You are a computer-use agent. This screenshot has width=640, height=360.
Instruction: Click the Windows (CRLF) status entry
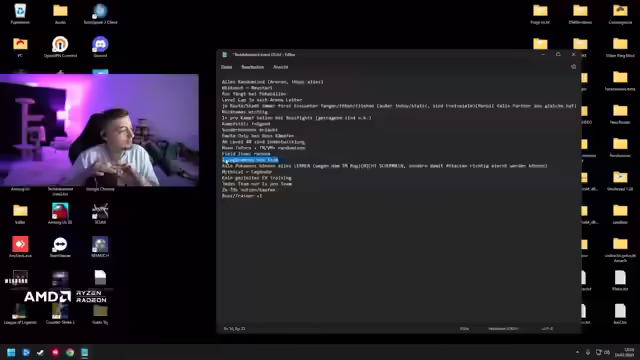[503, 329]
